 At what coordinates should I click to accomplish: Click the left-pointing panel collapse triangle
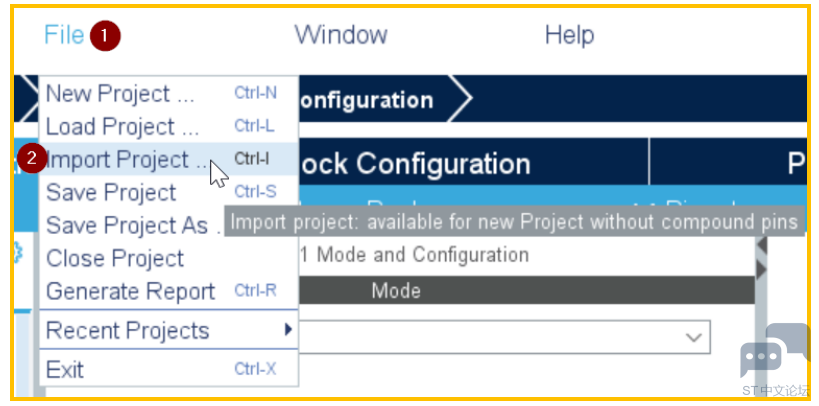(761, 245)
